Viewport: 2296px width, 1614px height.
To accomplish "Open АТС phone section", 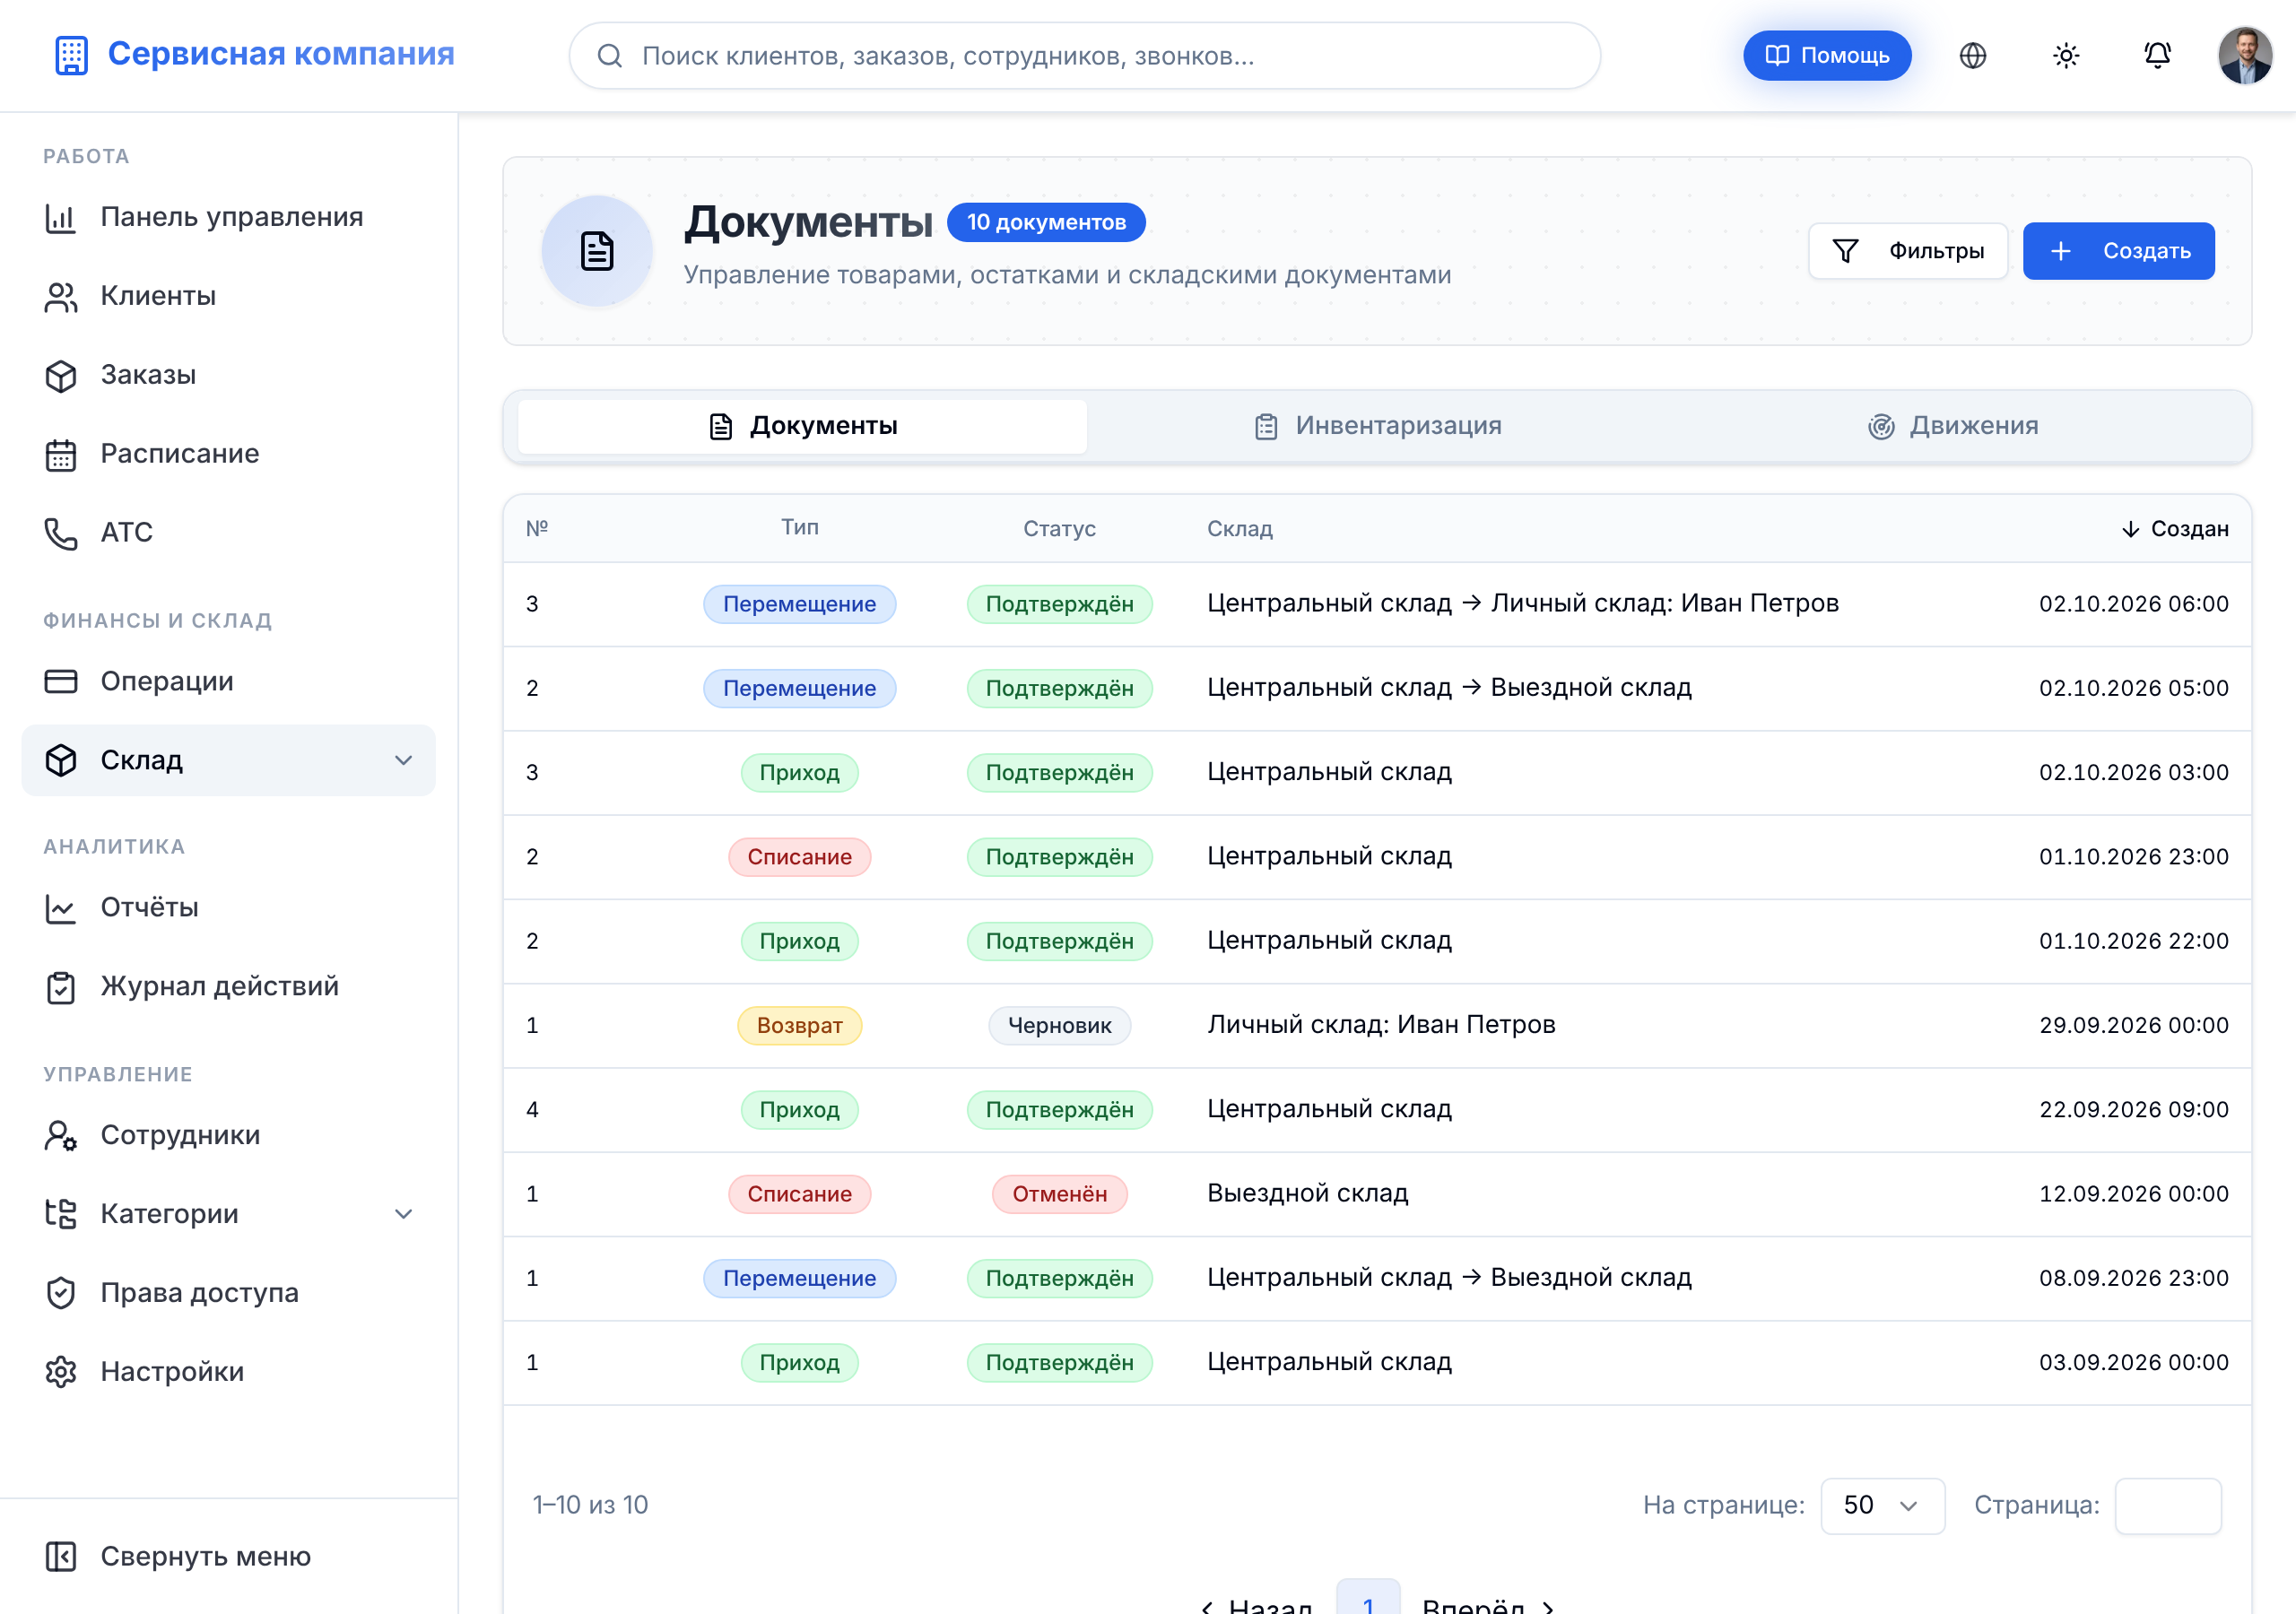I will click(228, 532).
